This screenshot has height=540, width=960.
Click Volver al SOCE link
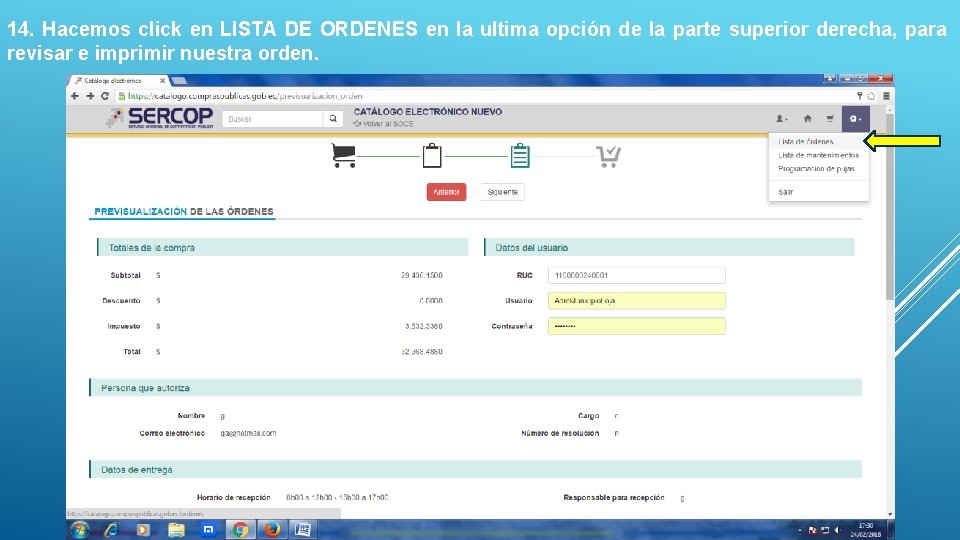pos(383,124)
